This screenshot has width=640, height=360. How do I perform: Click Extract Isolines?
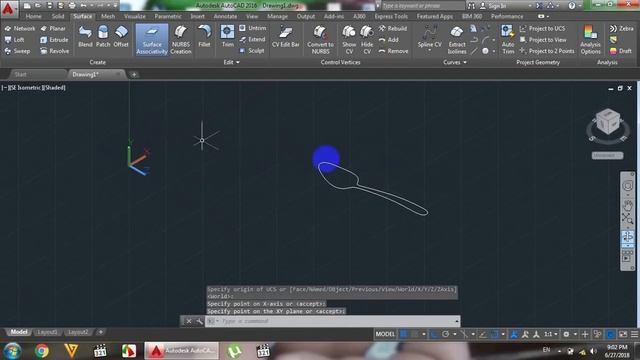pos(457,40)
